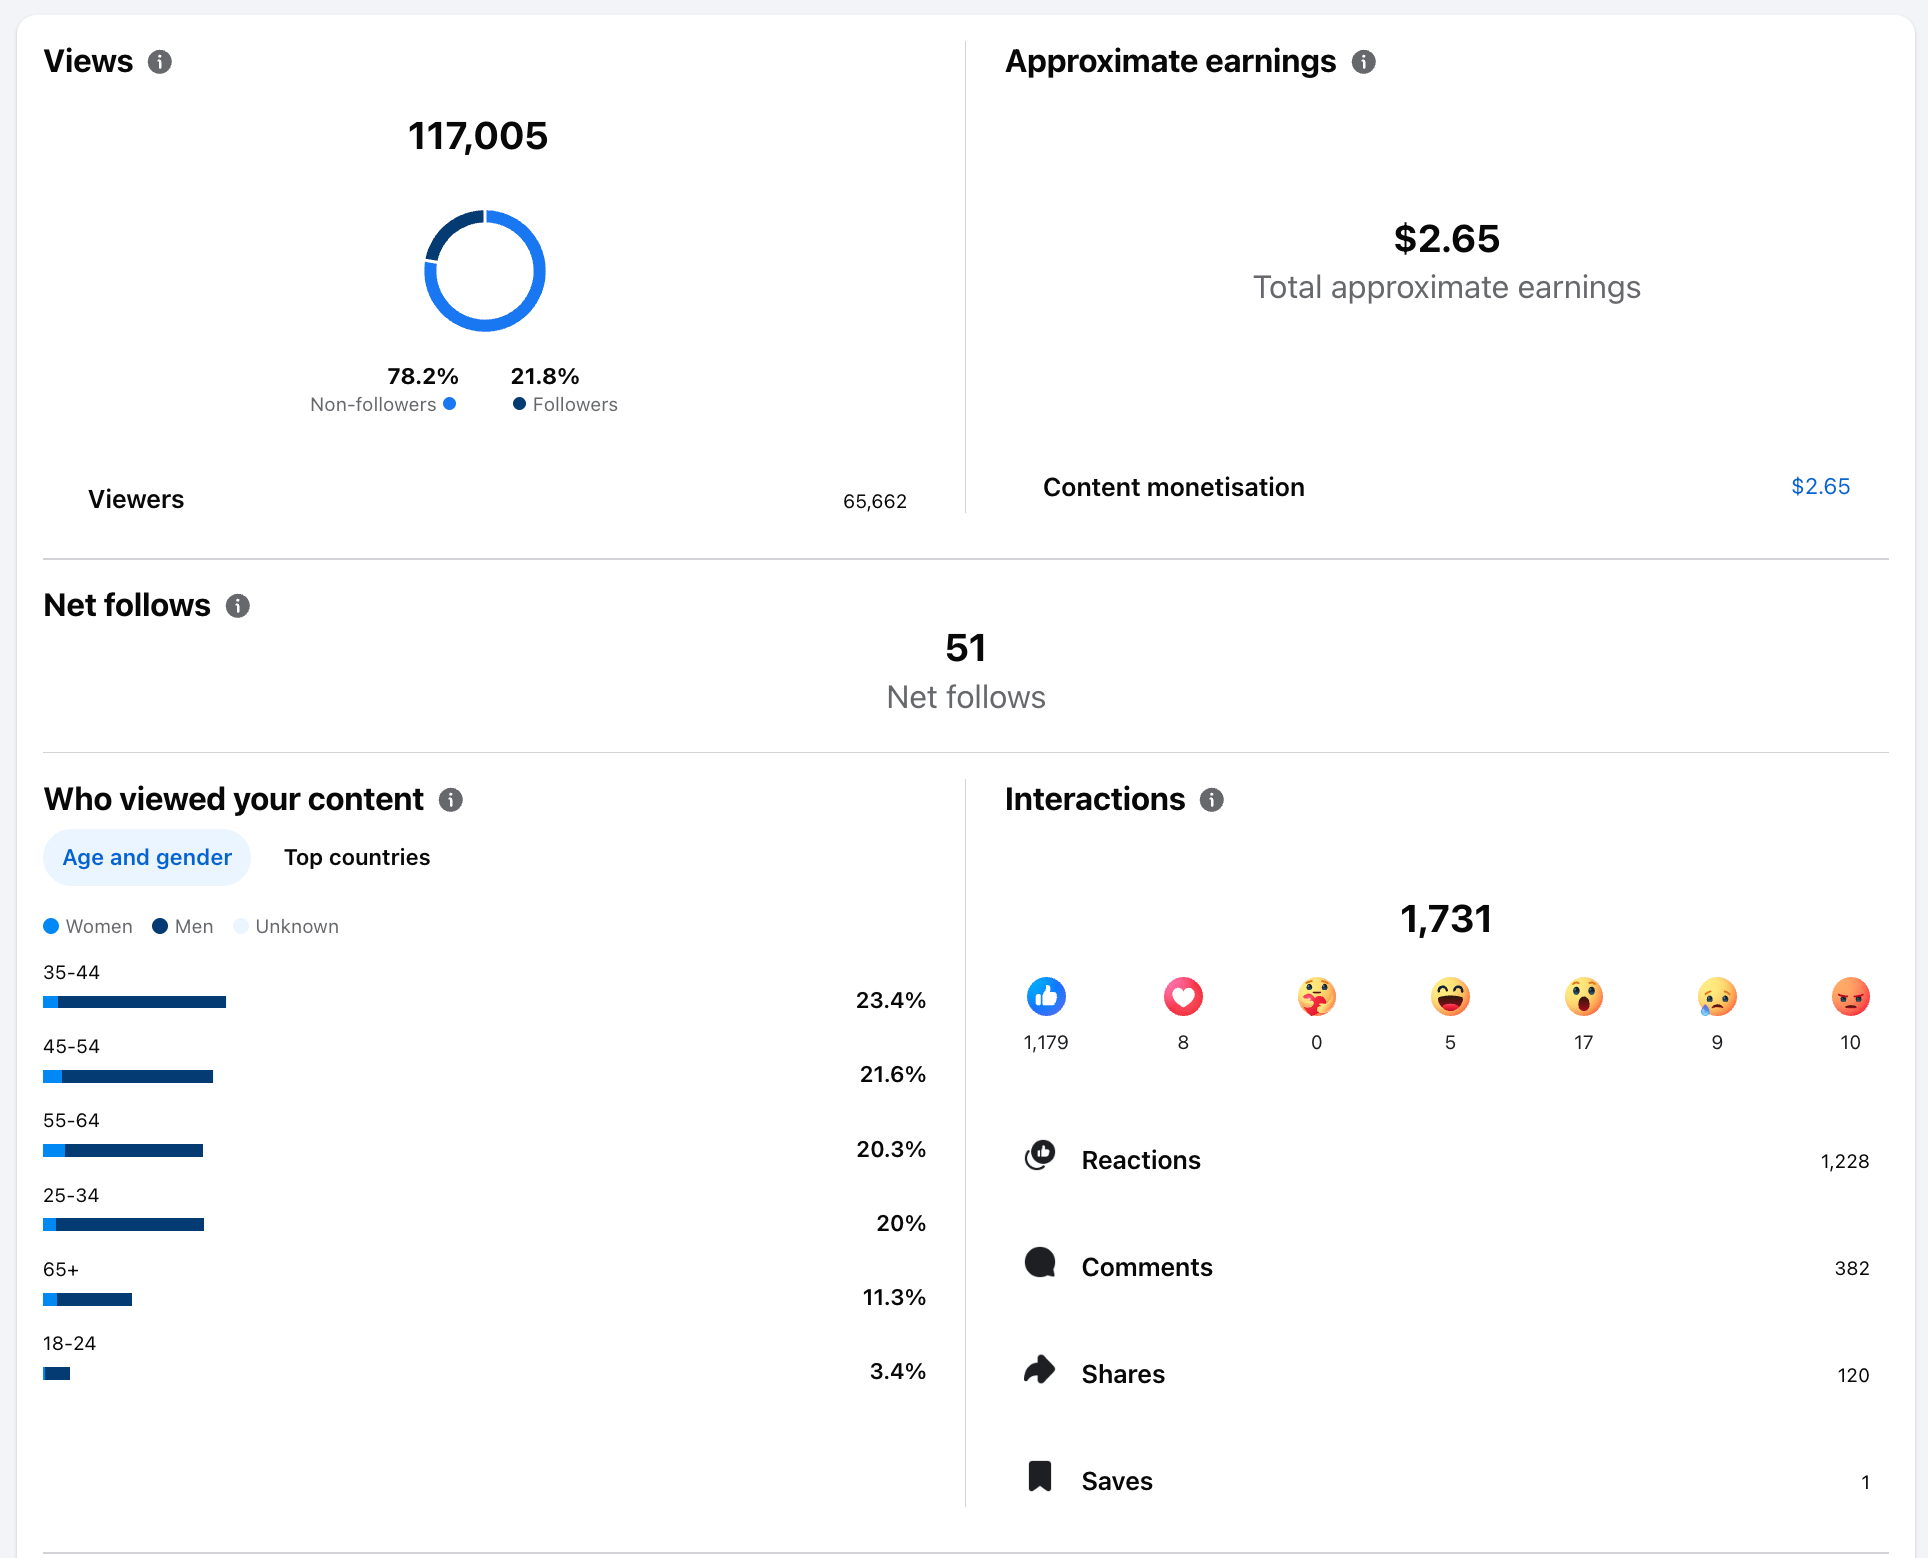Screen dimensions: 1928x1558
Task: Click the Sad reaction emoji
Action: pyautogui.click(x=1717, y=996)
